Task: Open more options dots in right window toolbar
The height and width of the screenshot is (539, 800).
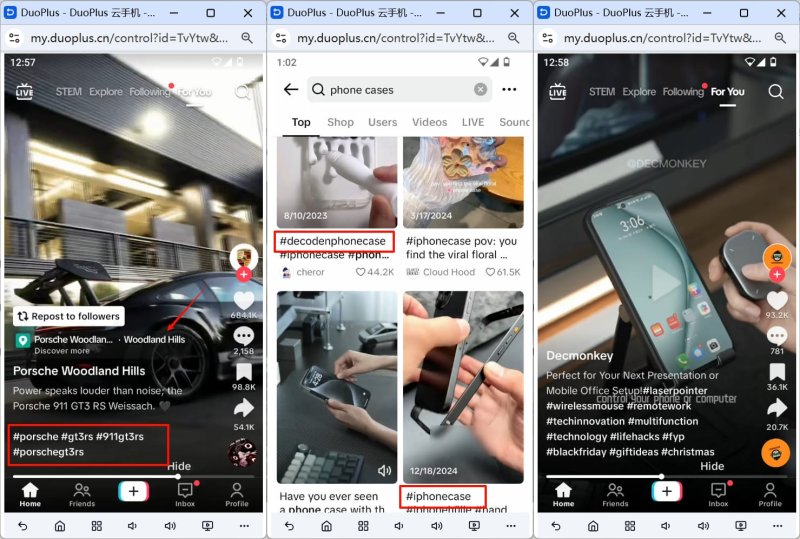Action: [x=778, y=526]
